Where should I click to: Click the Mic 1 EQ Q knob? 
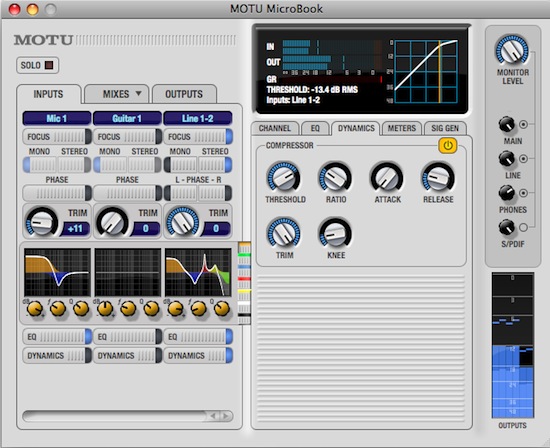[81, 309]
